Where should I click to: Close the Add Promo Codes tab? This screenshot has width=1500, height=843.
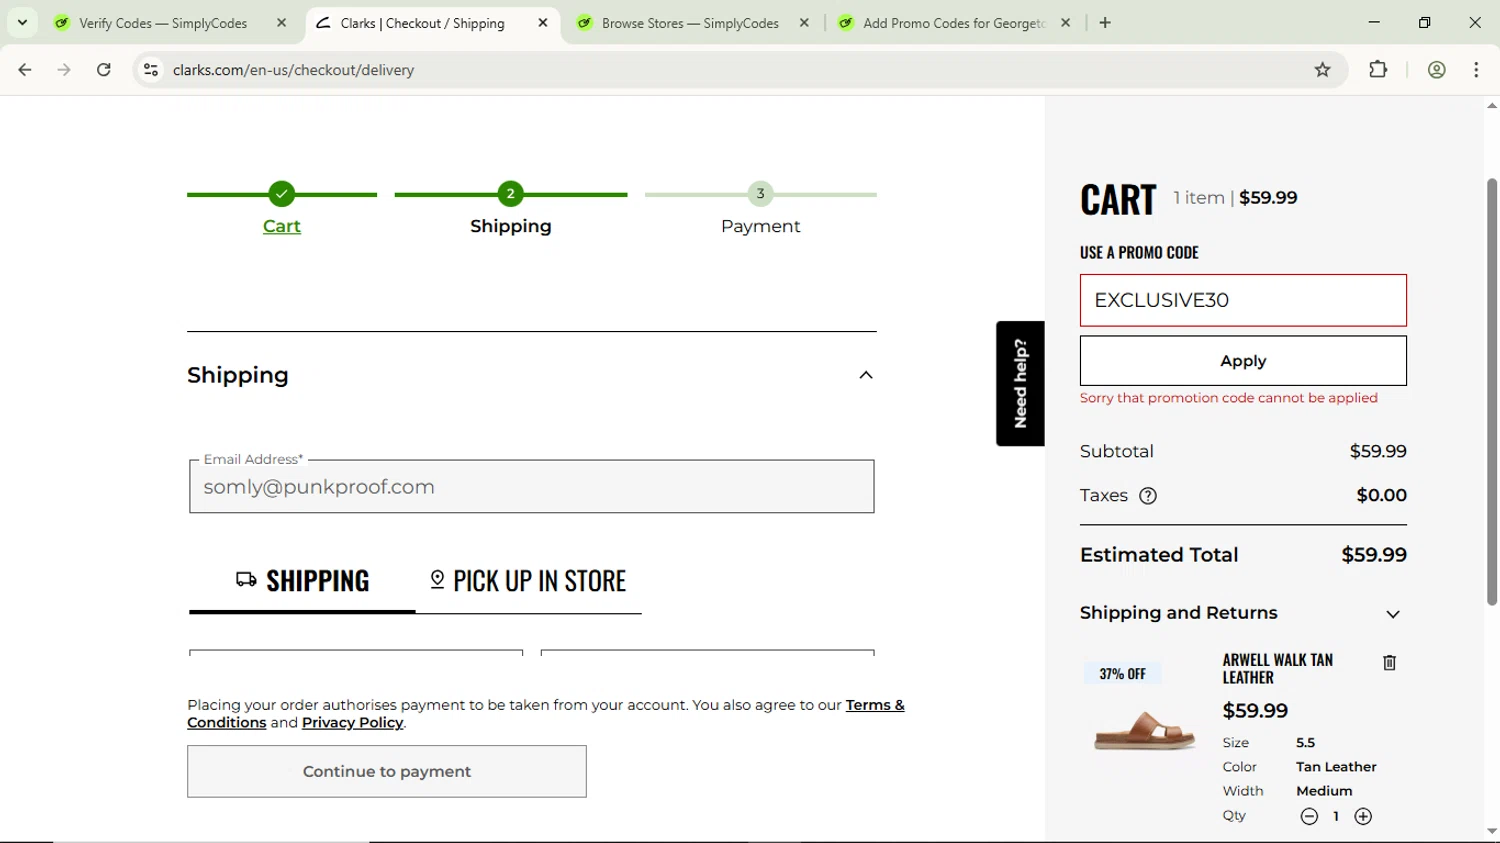[1066, 23]
